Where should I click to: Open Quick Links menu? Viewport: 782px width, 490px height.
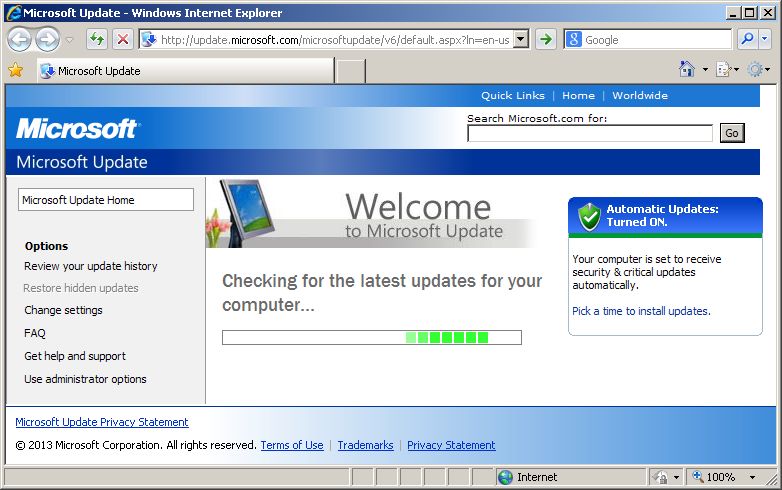click(x=513, y=95)
